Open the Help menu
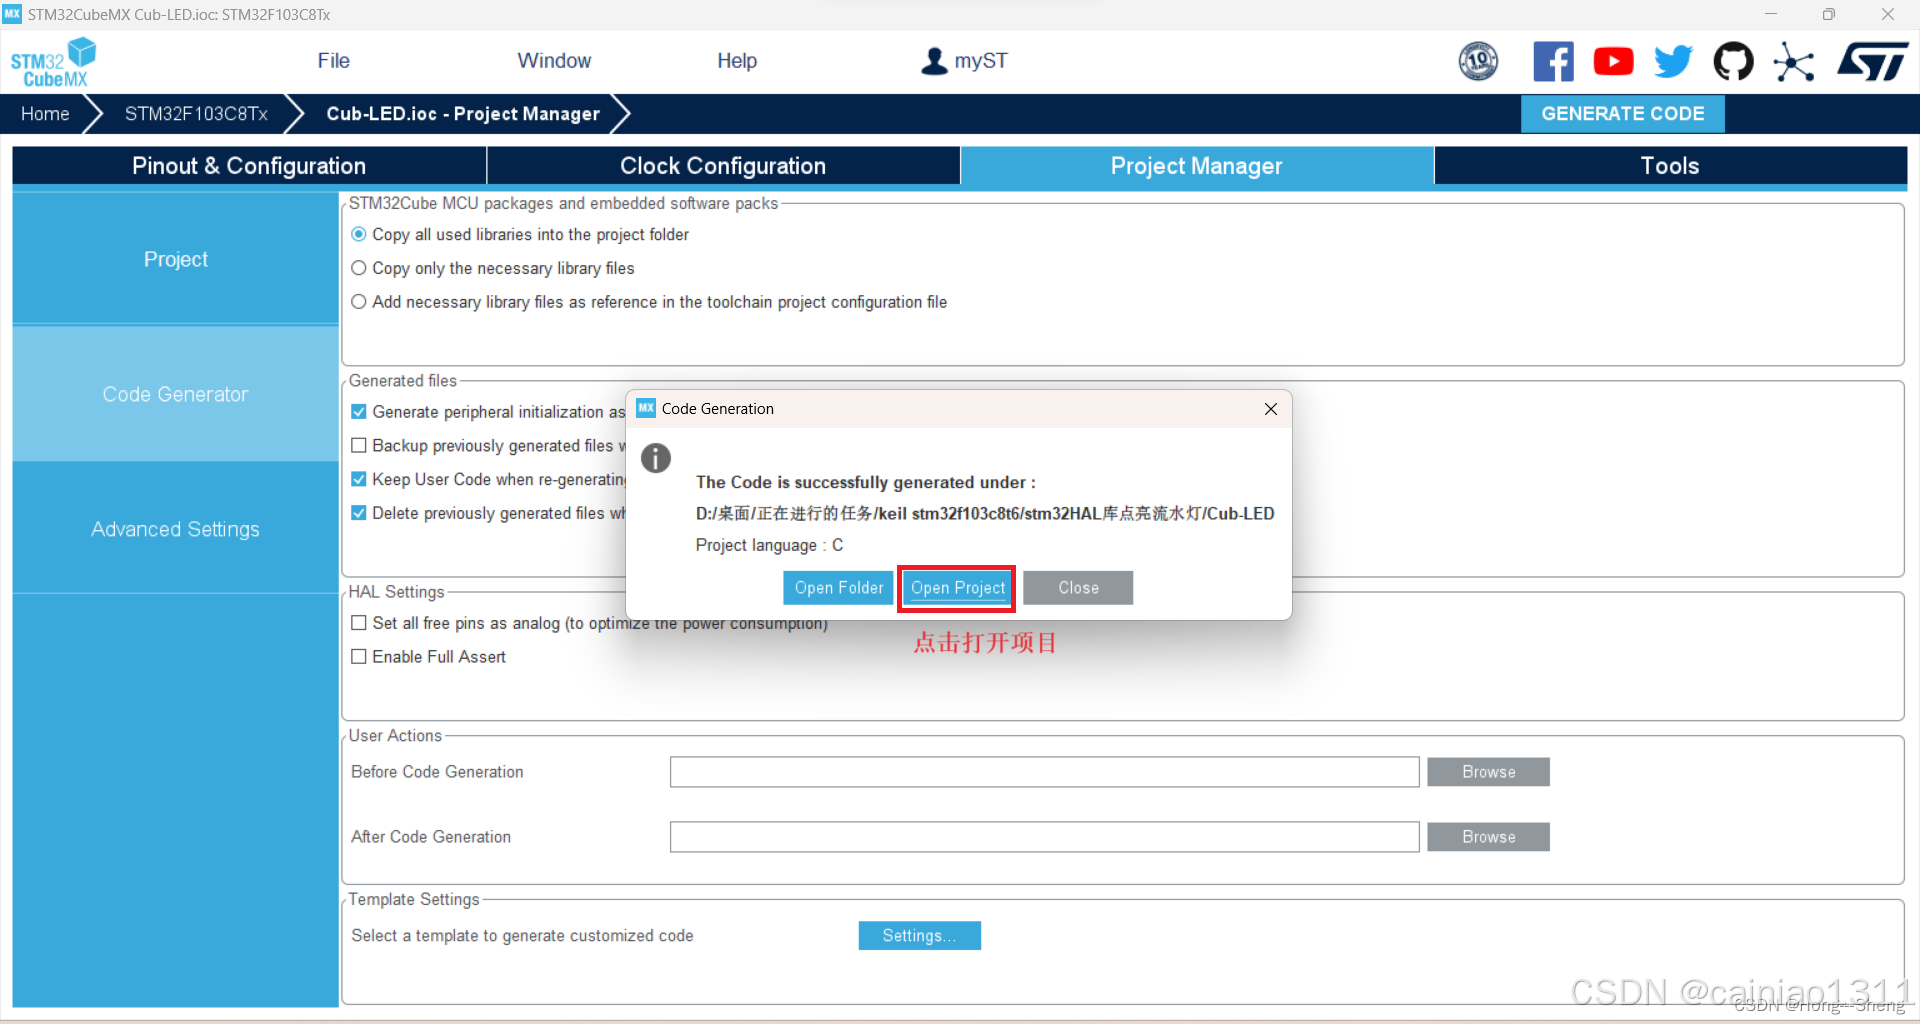1920x1024 pixels. [x=737, y=61]
